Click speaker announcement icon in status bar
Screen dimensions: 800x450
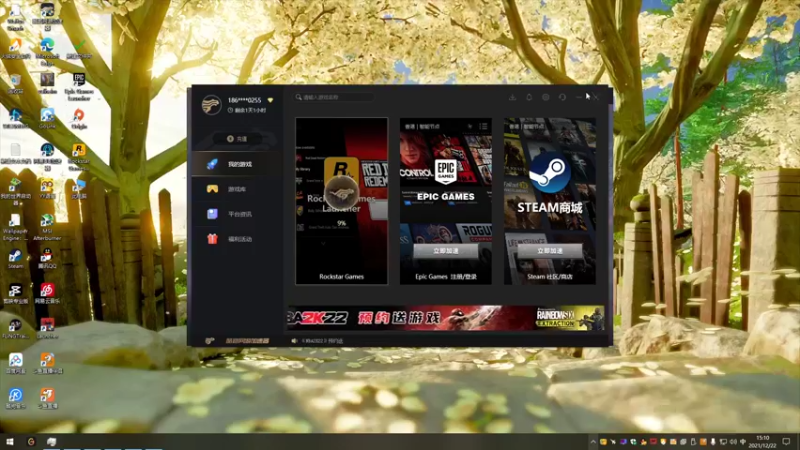(x=294, y=340)
